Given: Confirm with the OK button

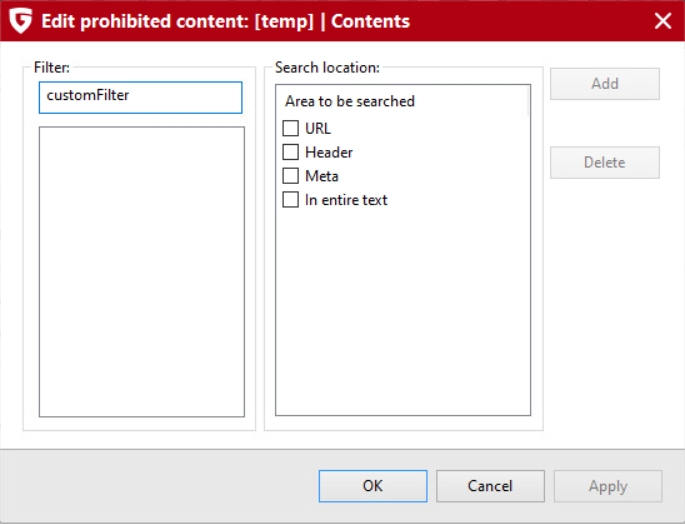Looking at the screenshot, I should point(373,486).
